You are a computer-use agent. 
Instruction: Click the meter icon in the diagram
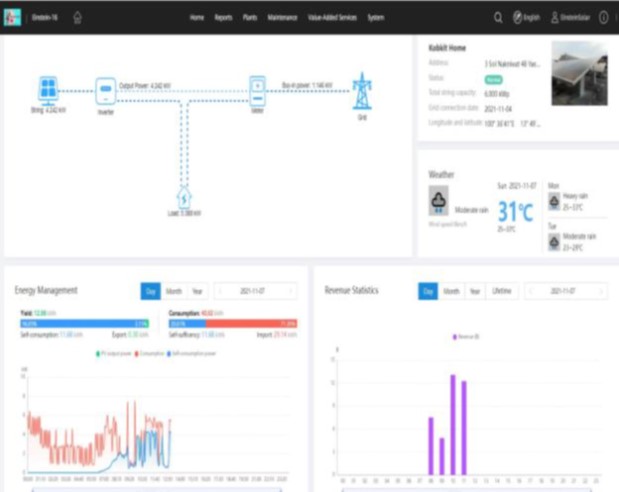coord(257,89)
